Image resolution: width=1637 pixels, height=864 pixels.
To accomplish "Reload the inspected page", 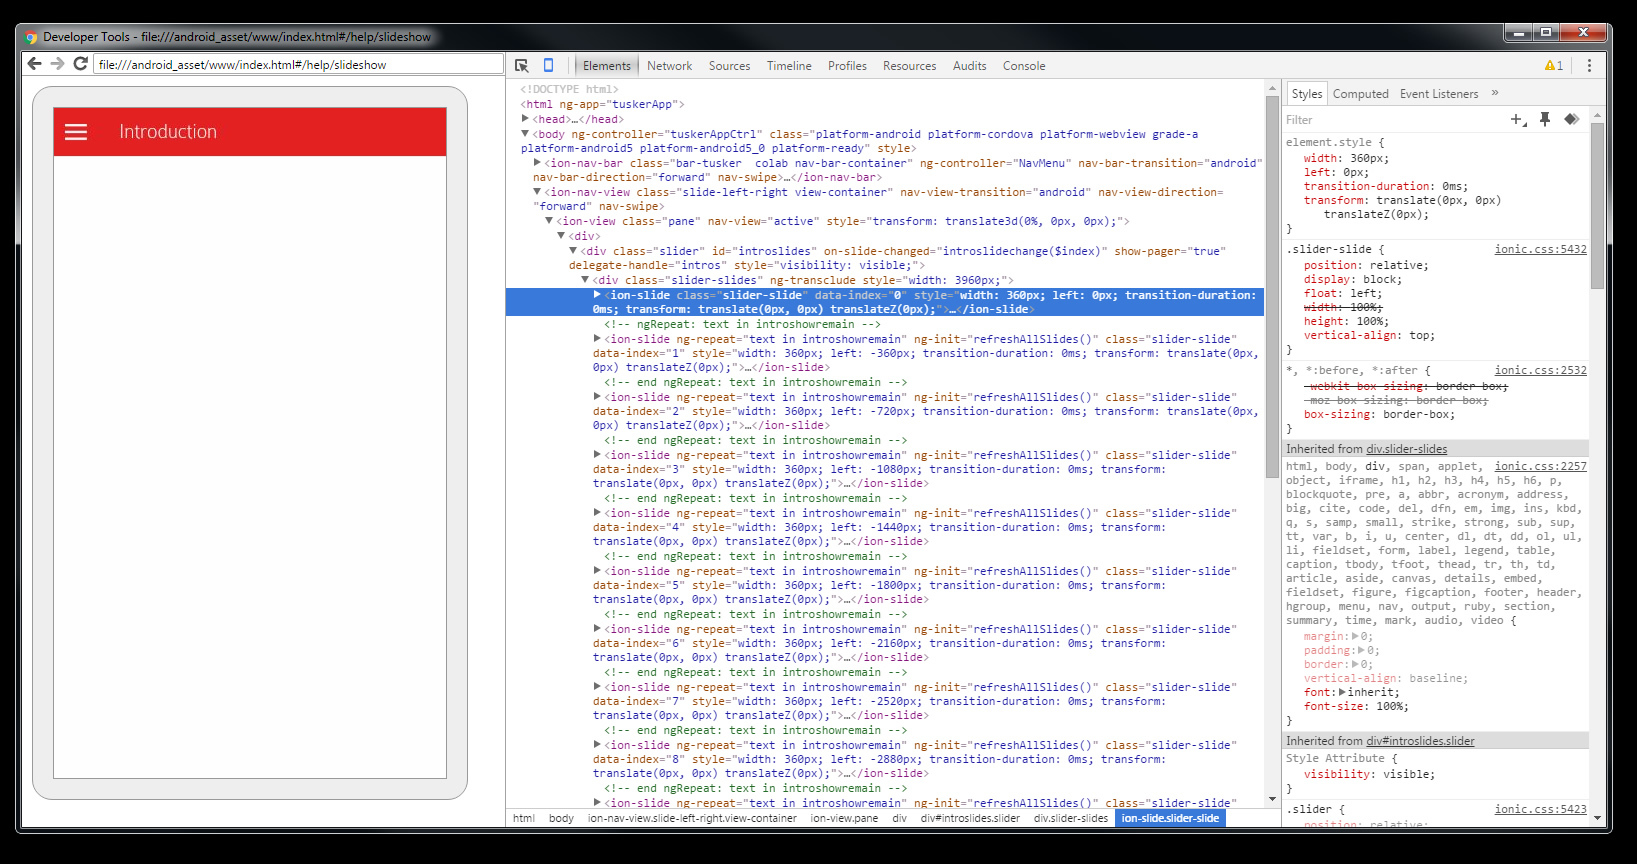I will point(80,64).
